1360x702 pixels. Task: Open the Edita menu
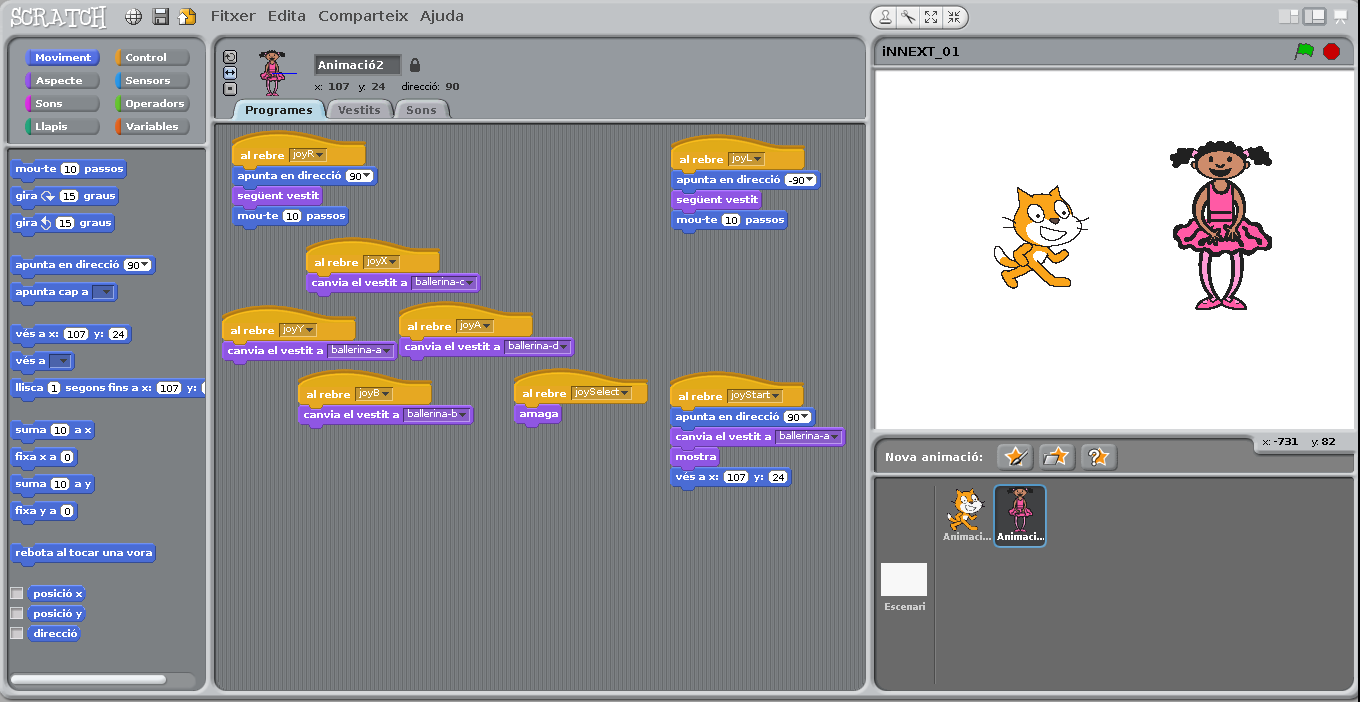[287, 16]
